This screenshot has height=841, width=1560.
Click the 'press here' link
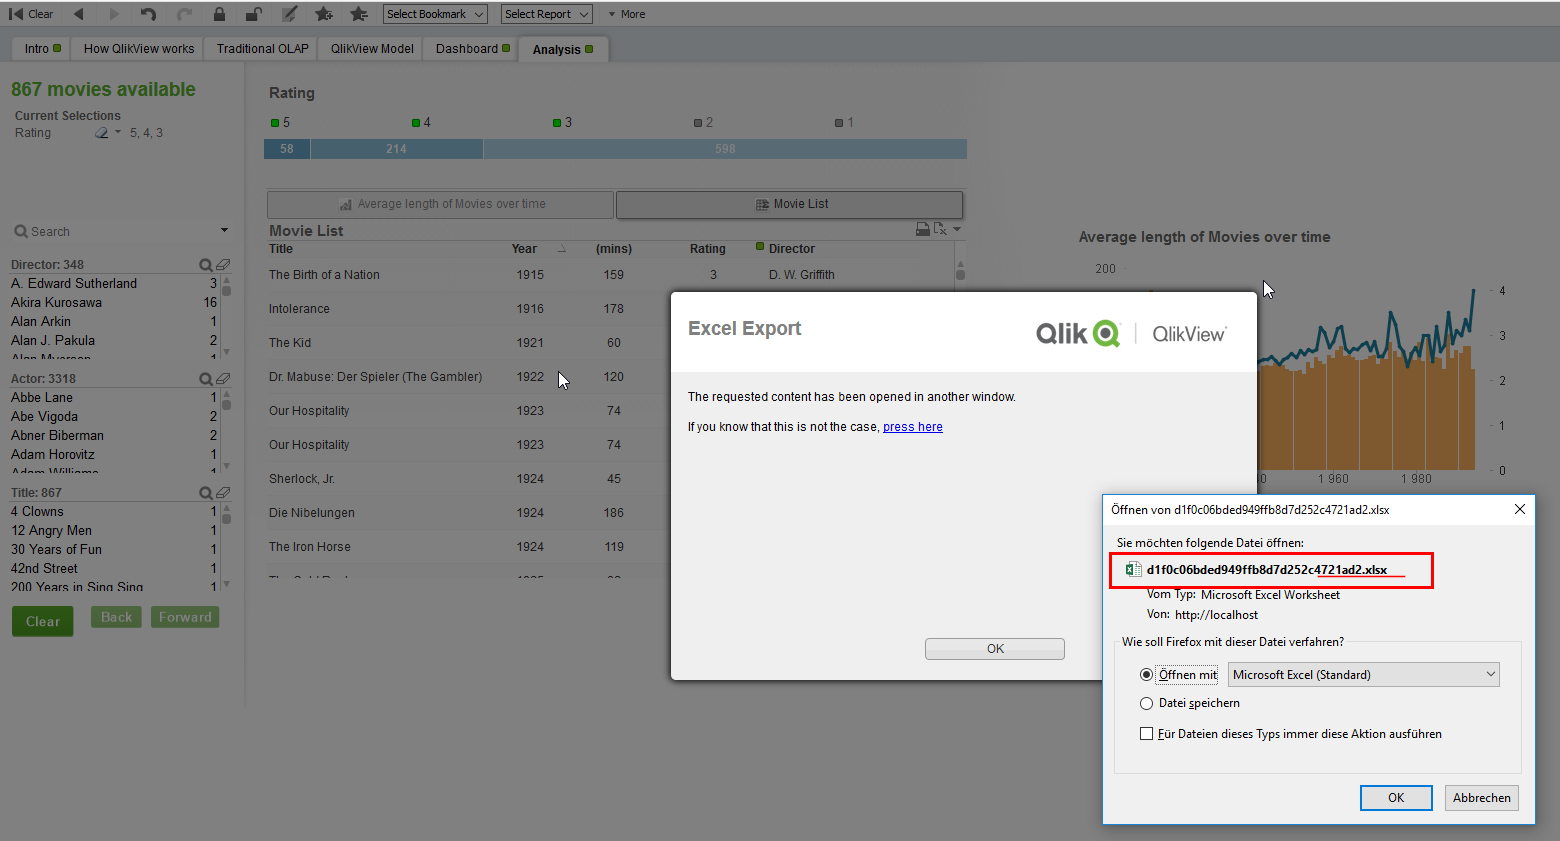click(913, 427)
